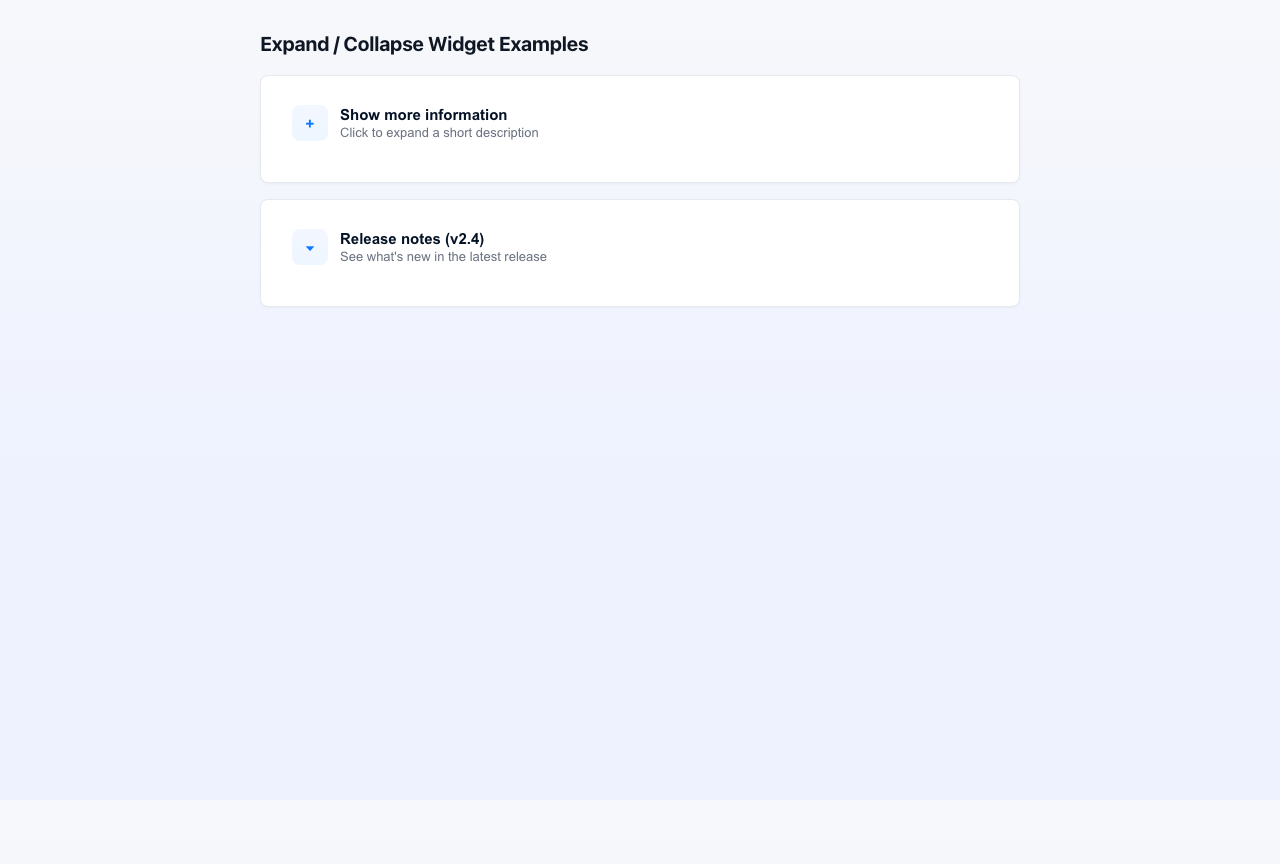Toggle visibility of the description content
The width and height of the screenshot is (1280, 864).
309,122
